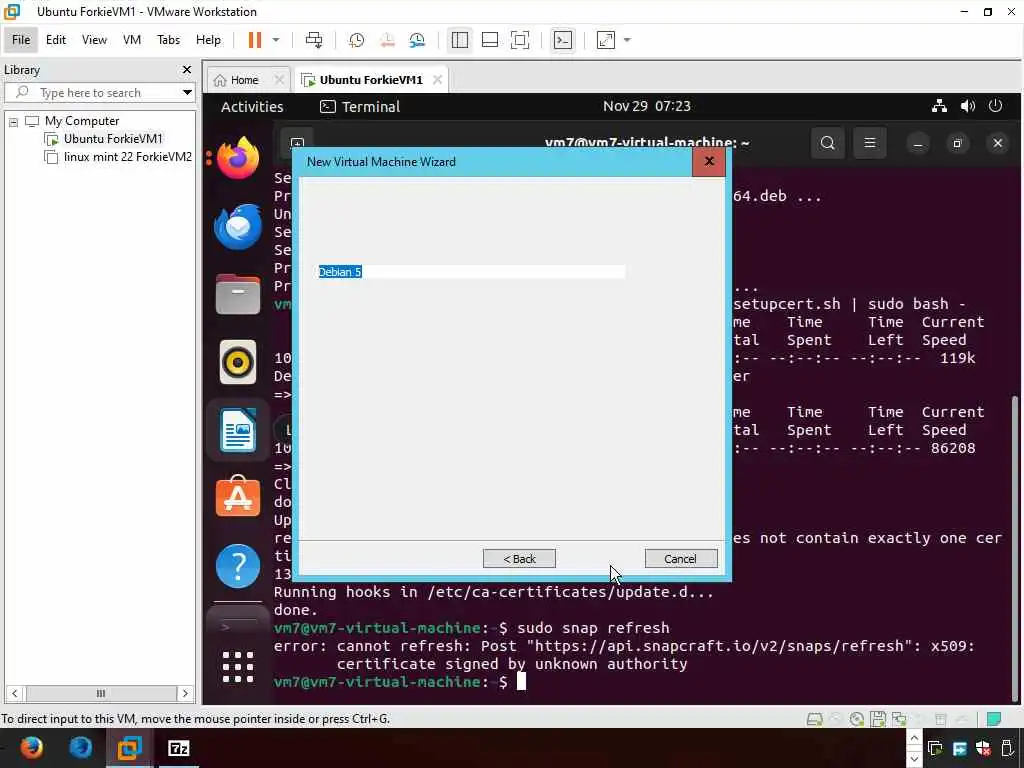Select My Computer in the library
Screen dimensions: 1024x768
pyautogui.click(x=82, y=121)
